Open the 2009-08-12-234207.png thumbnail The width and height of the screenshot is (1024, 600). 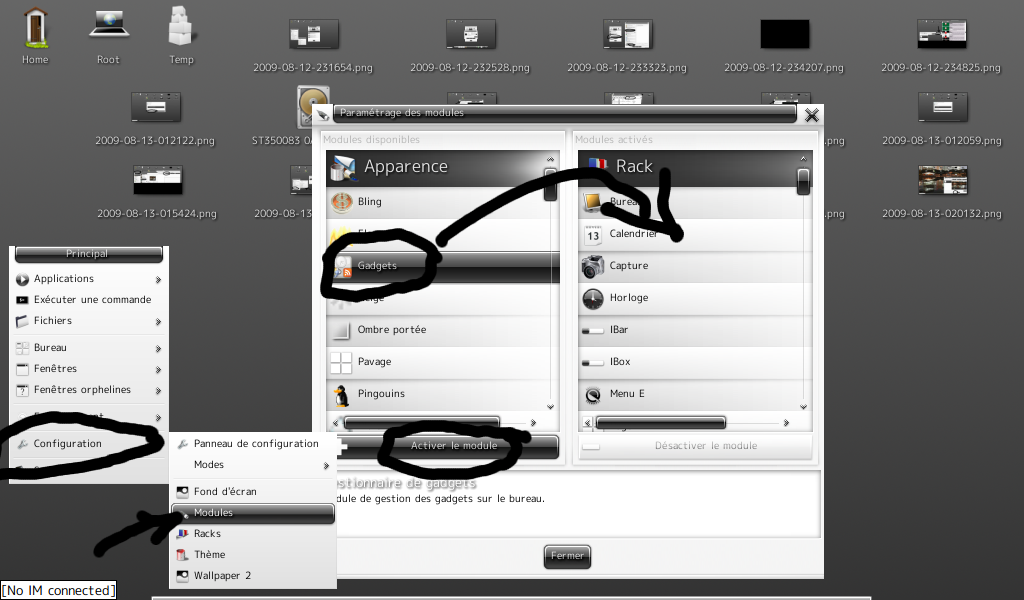[784, 34]
